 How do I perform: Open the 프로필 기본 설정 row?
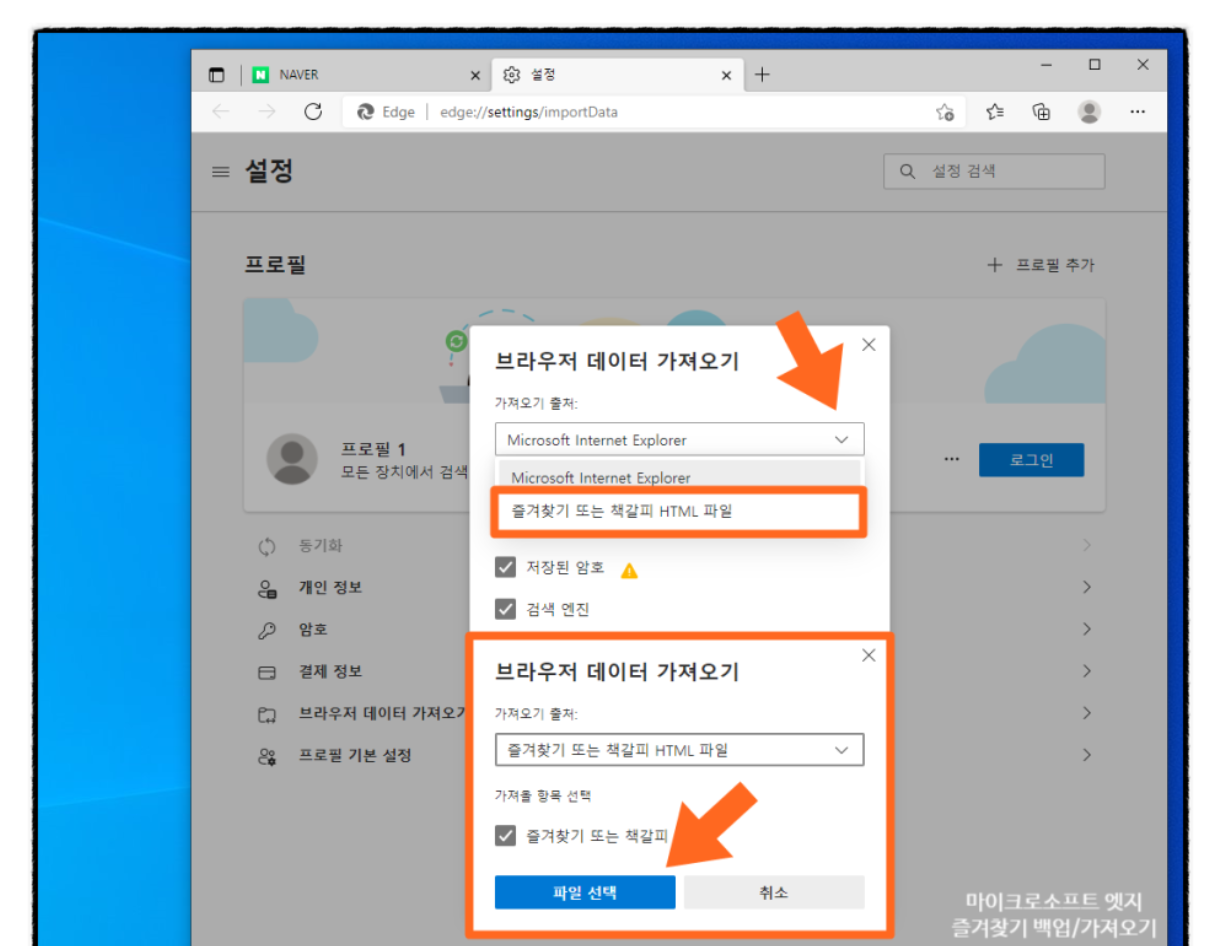675,756
